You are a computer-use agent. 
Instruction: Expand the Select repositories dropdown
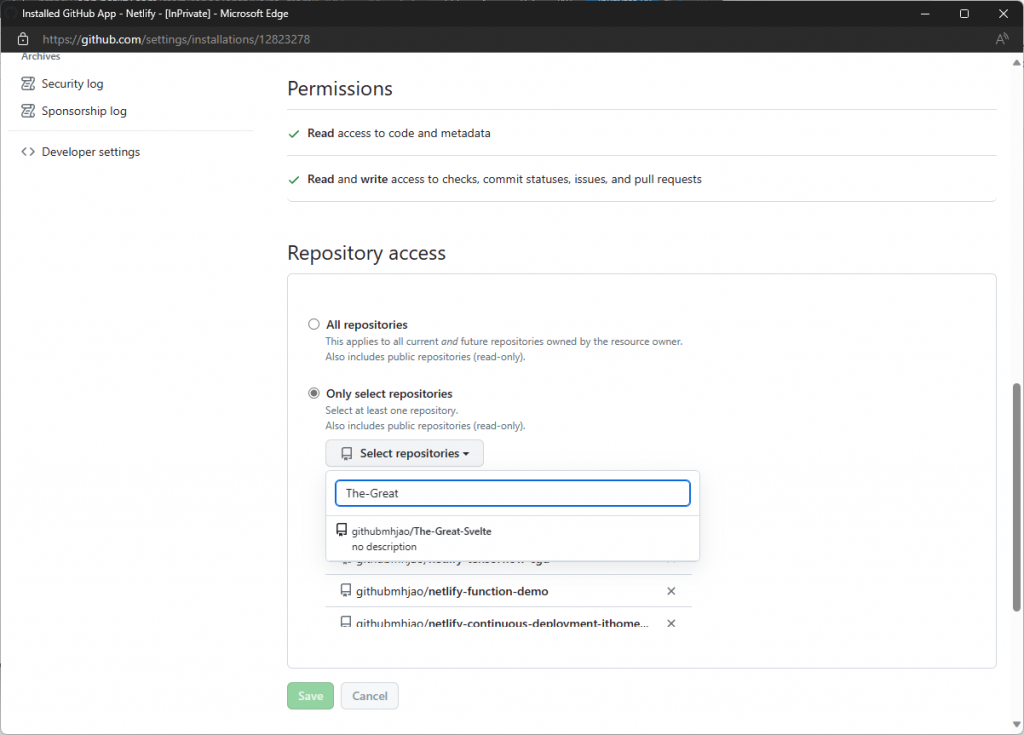pyautogui.click(x=404, y=453)
